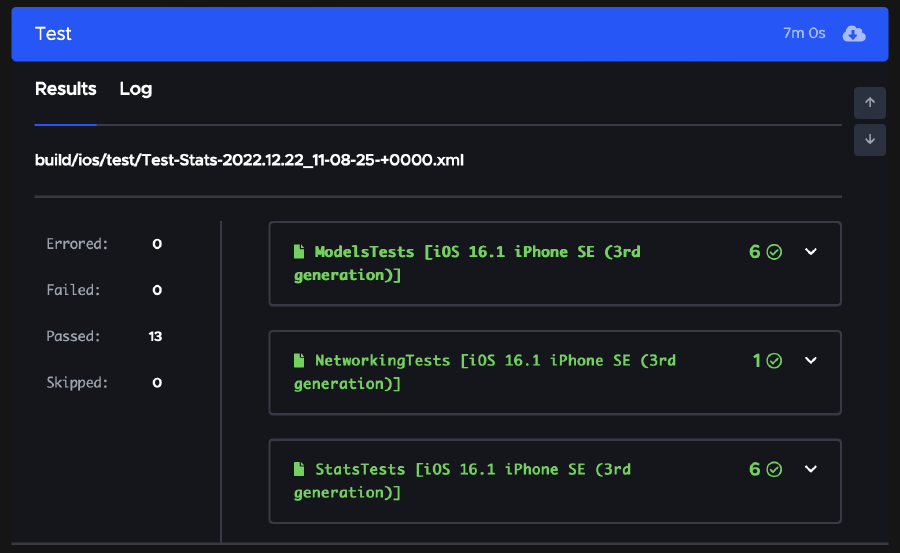The image size is (900, 553).
Task: Expand the NetworkingTests suite chevron
Action: [x=811, y=361]
